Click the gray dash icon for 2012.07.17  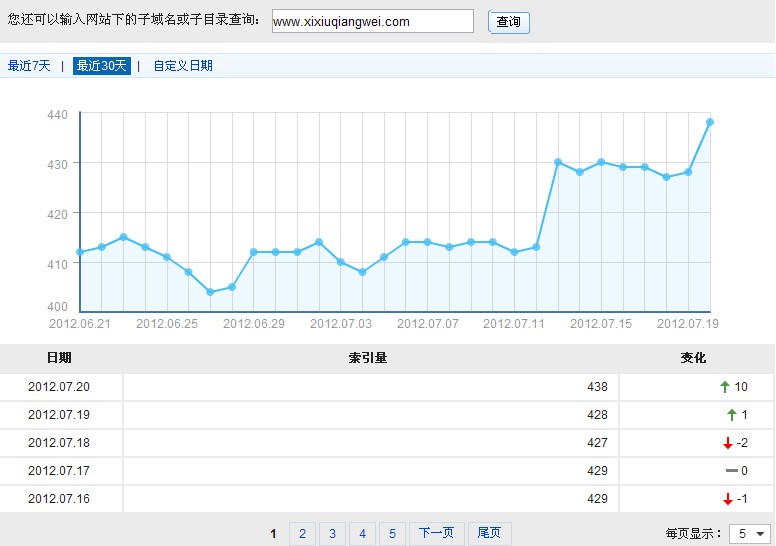(731, 470)
